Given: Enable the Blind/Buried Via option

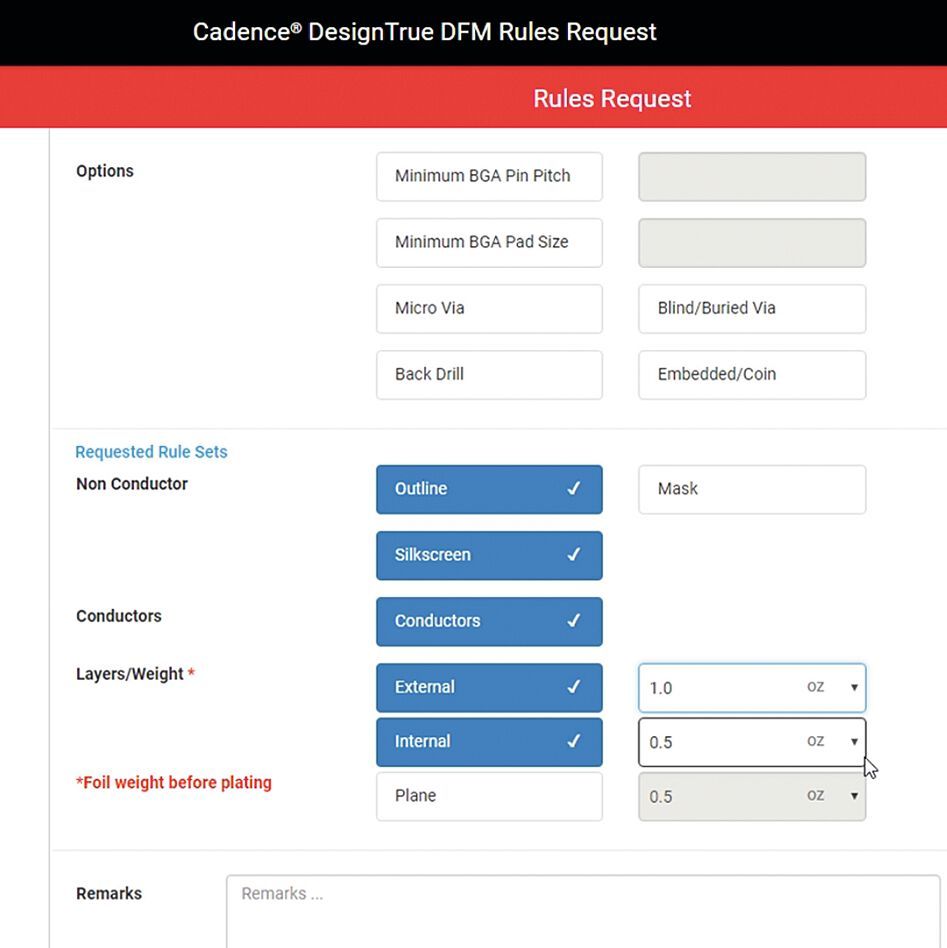Looking at the screenshot, I should pyautogui.click(x=751, y=308).
